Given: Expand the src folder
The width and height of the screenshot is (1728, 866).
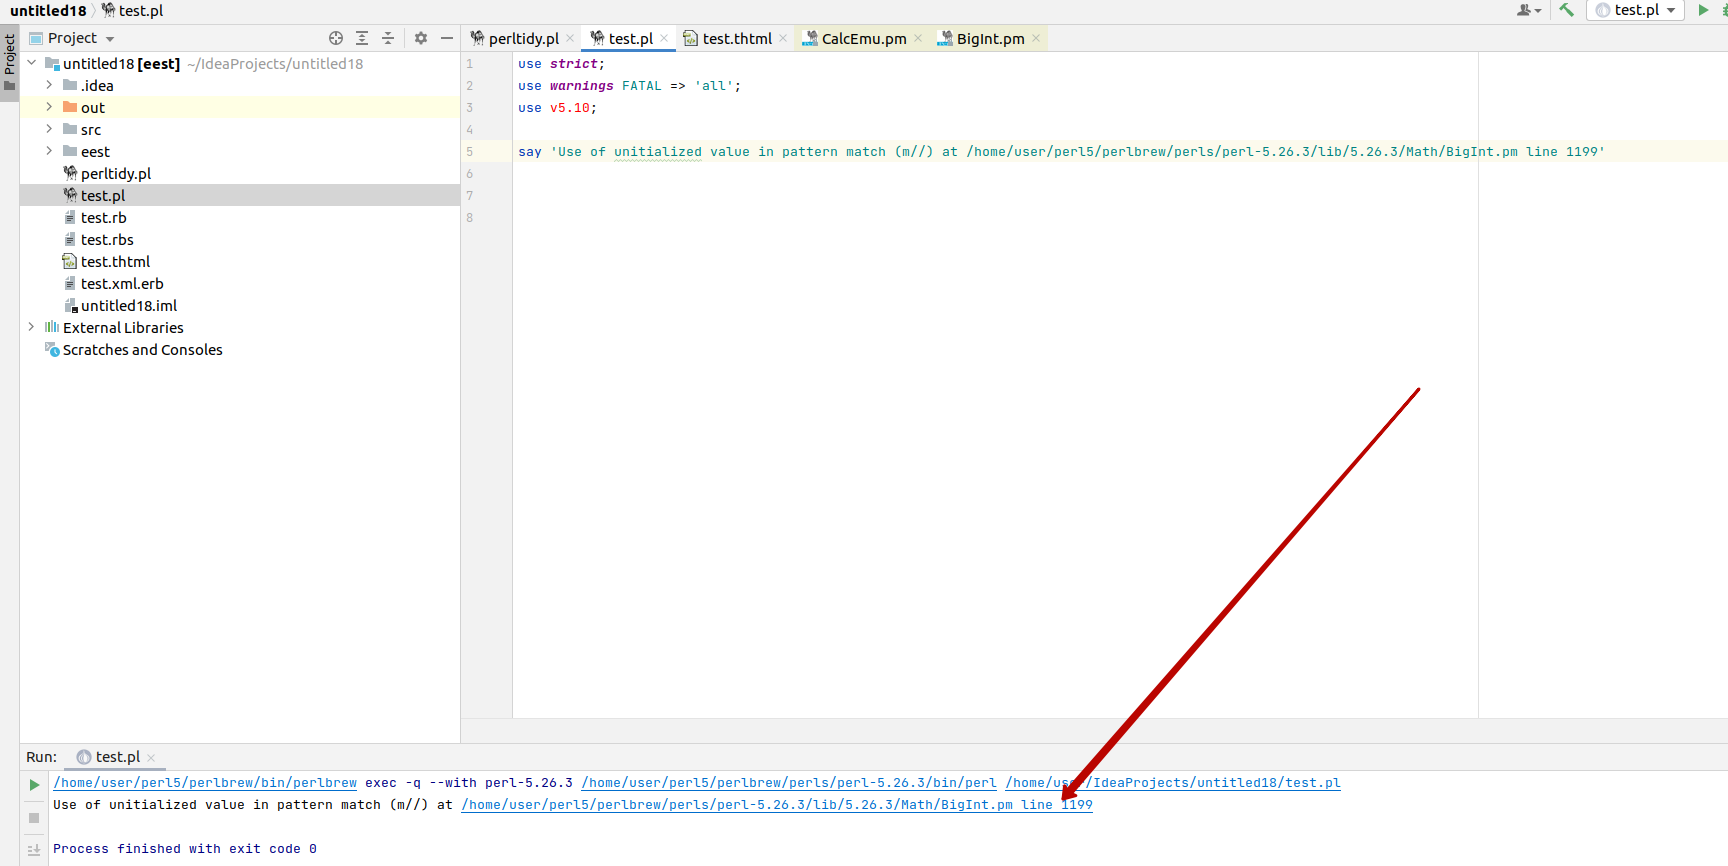Looking at the screenshot, I should click(49, 129).
